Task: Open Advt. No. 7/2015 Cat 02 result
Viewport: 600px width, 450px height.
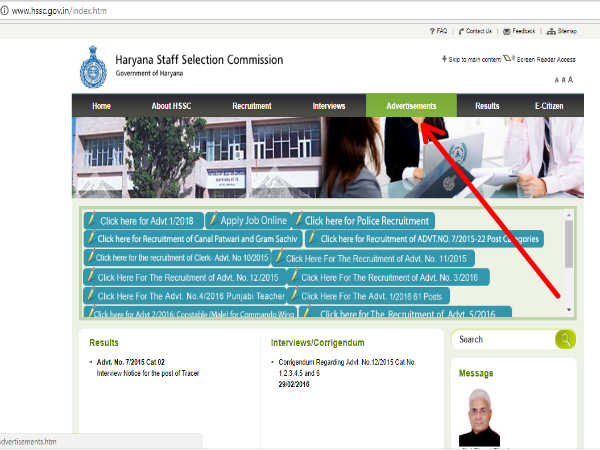Action: 130,362
